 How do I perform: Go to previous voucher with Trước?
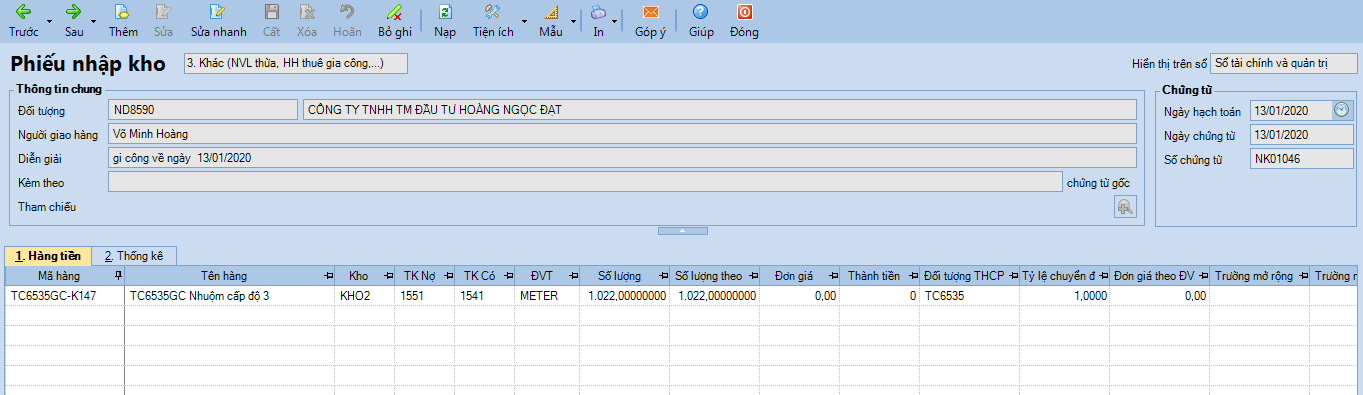tap(23, 13)
